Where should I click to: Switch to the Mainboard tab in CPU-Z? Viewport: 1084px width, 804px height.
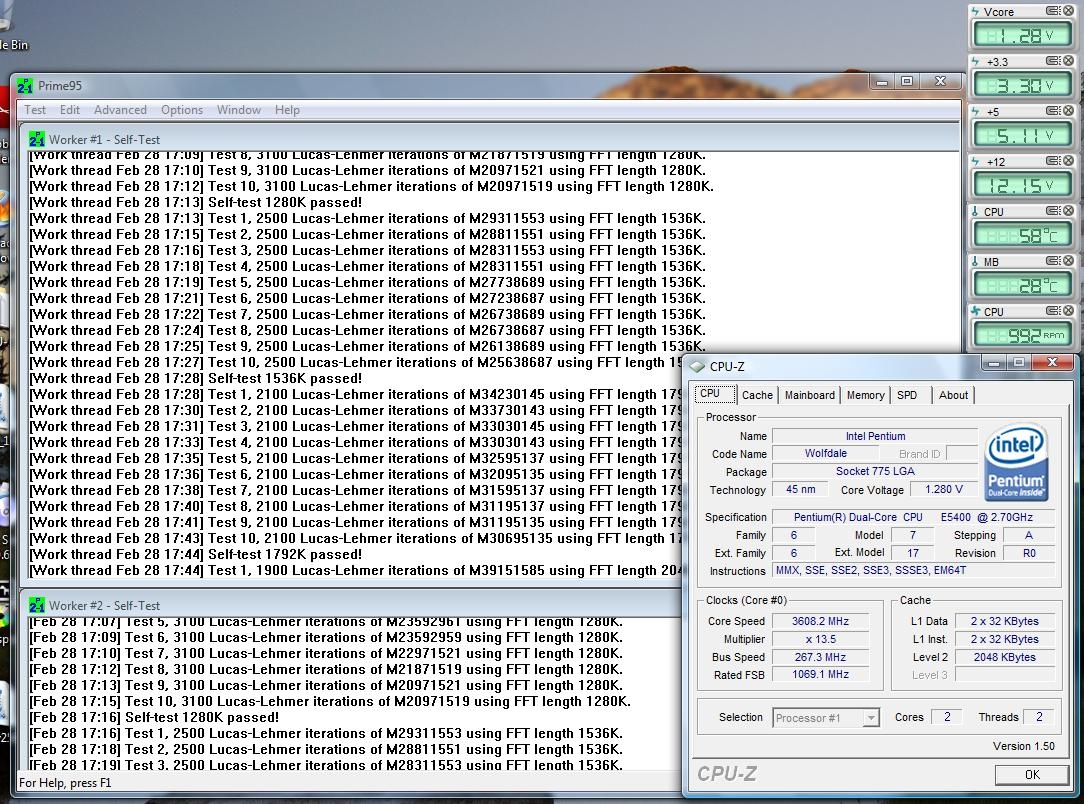810,395
